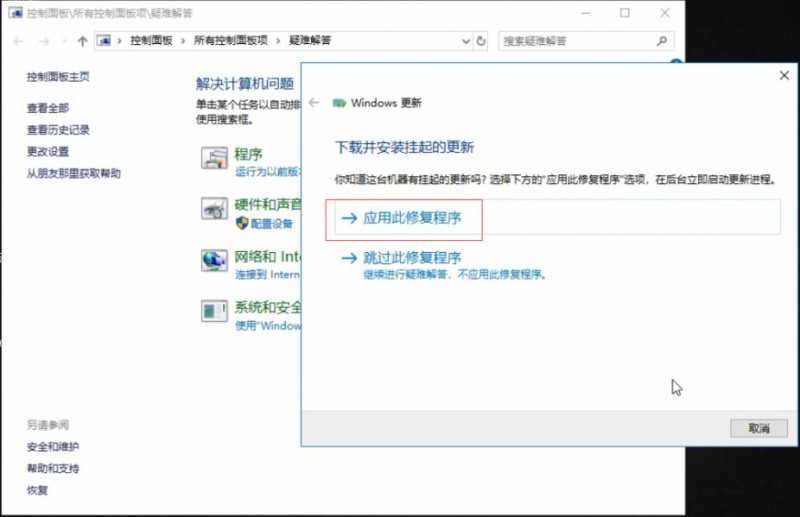Image resolution: width=800 pixels, height=517 pixels.
Task: Click 取消 button in the dialog
Action: tap(759, 428)
